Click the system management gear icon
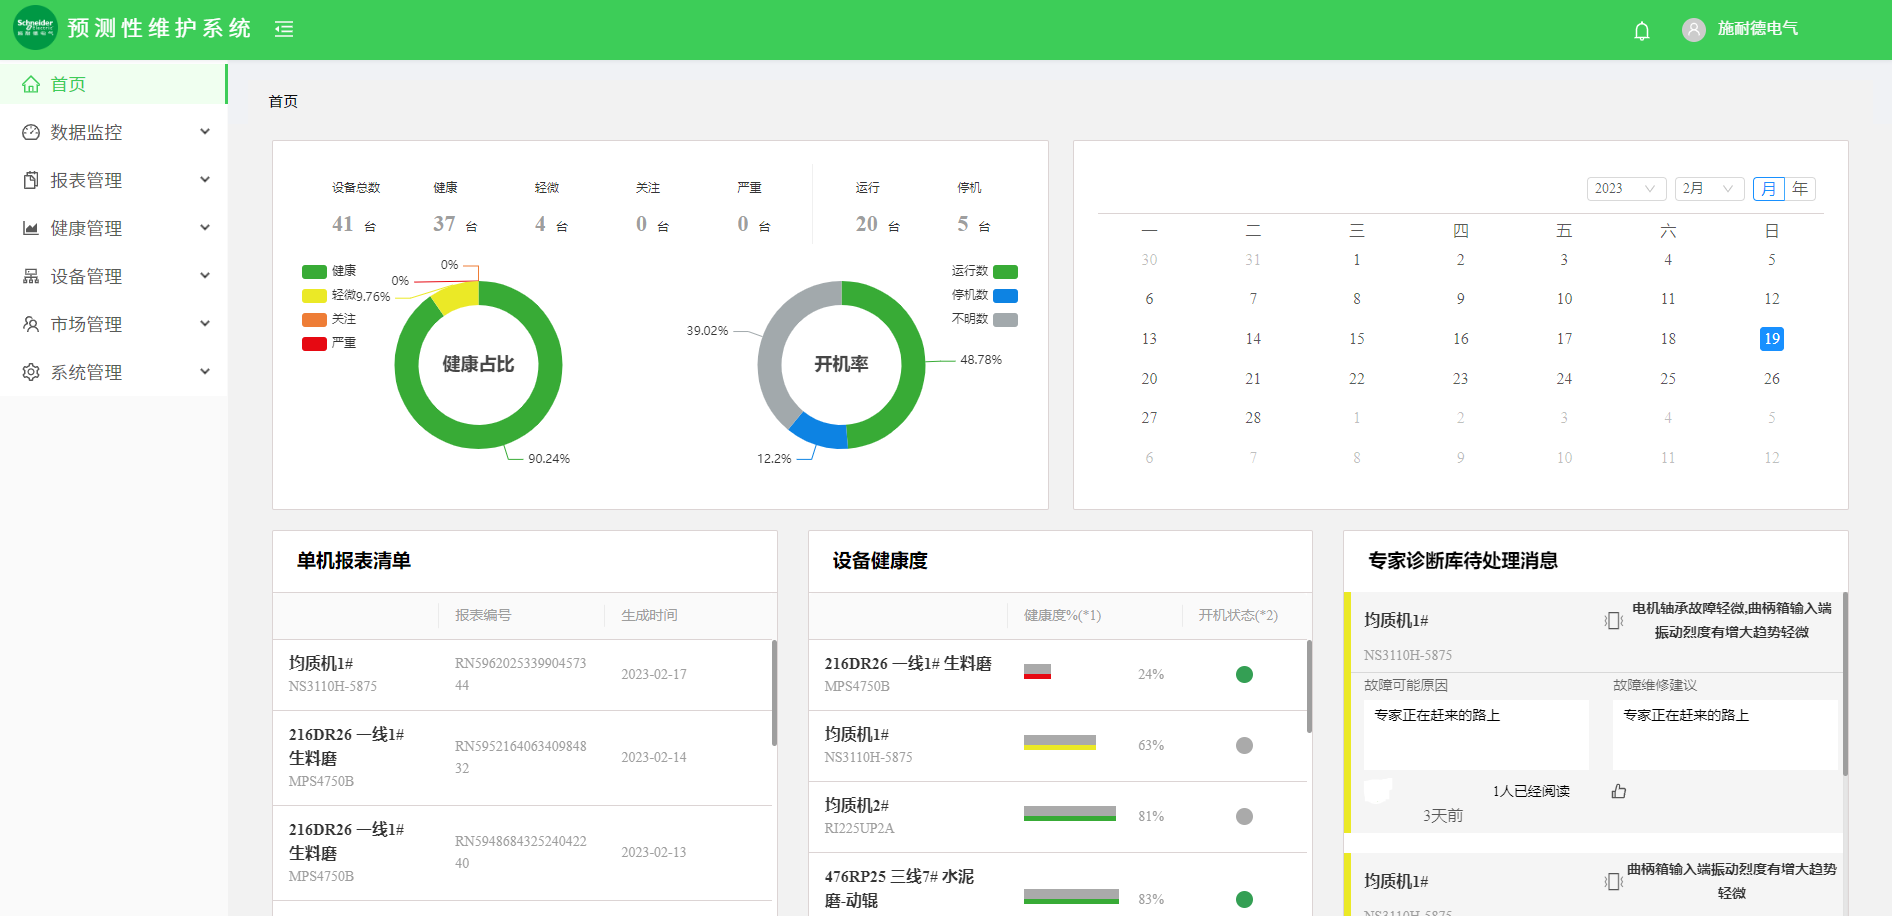 tap(31, 372)
